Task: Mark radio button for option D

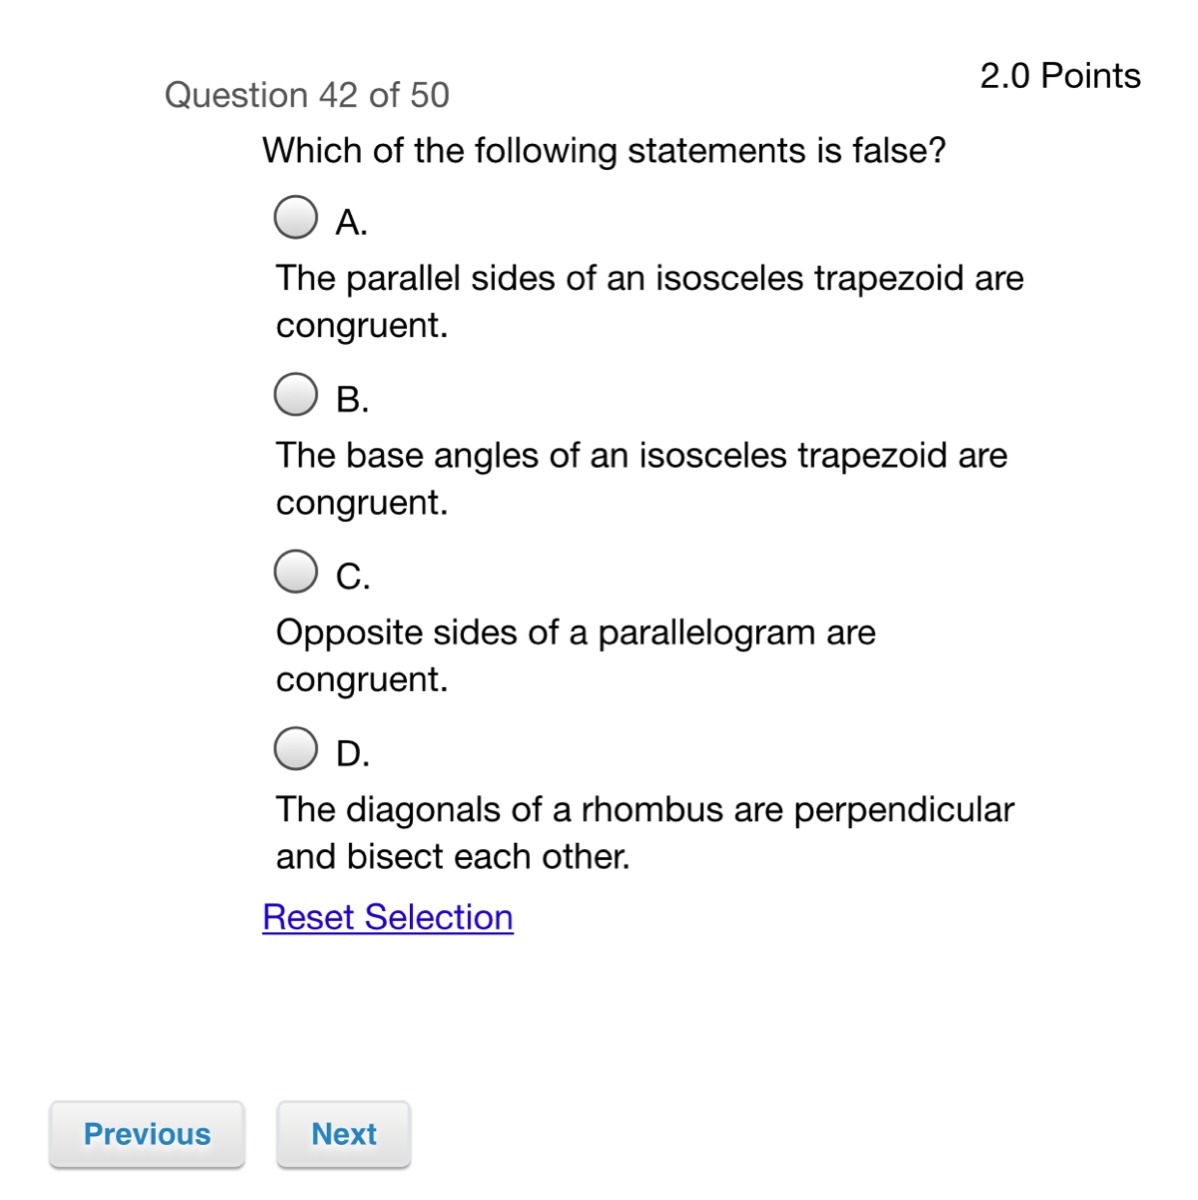Action: click(x=296, y=748)
